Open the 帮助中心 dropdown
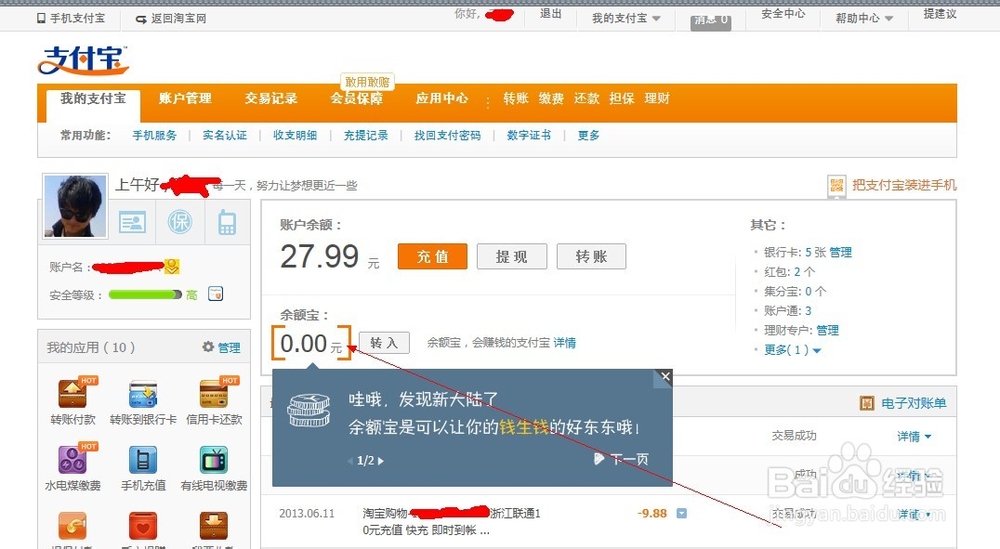This screenshot has height=549, width=1000. point(864,18)
